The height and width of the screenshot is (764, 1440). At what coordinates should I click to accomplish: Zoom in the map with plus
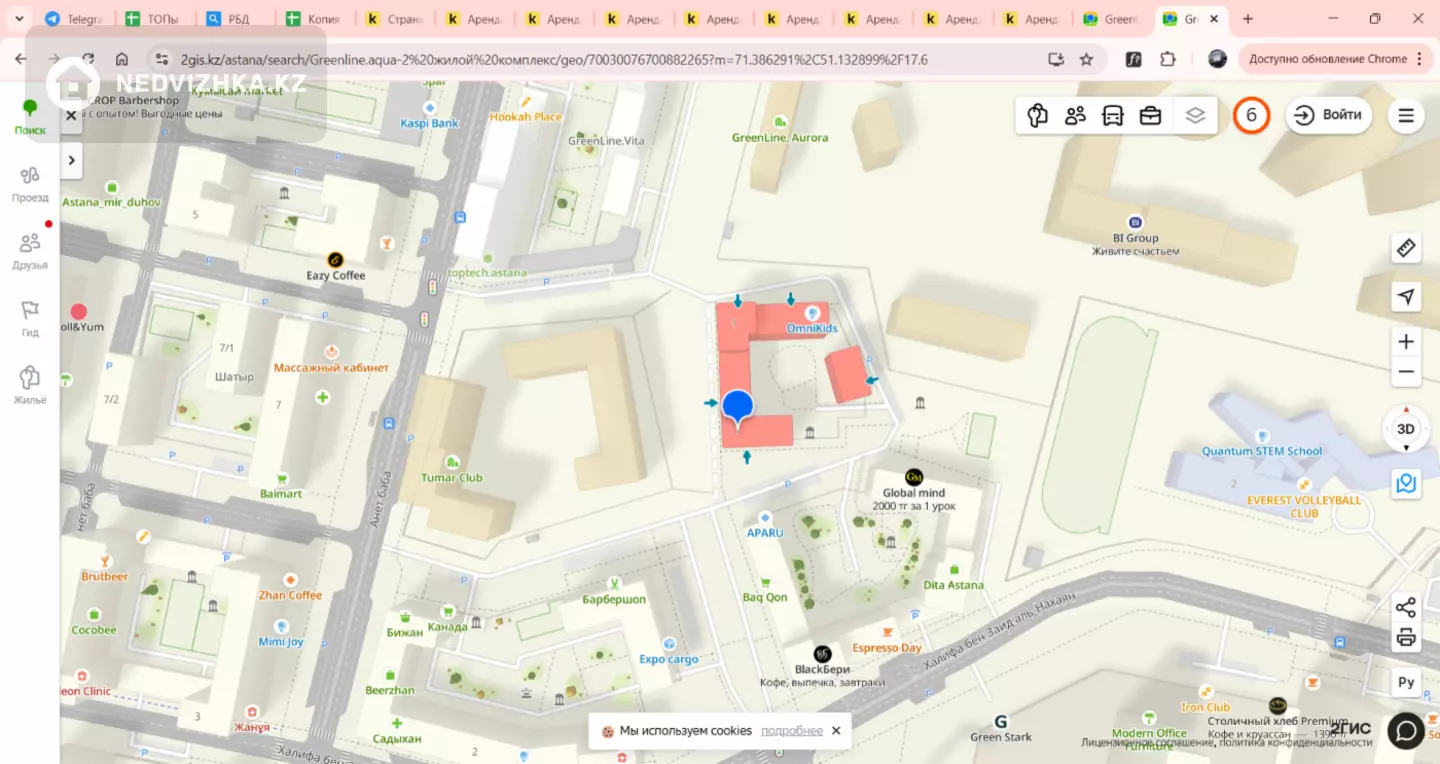point(1406,342)
